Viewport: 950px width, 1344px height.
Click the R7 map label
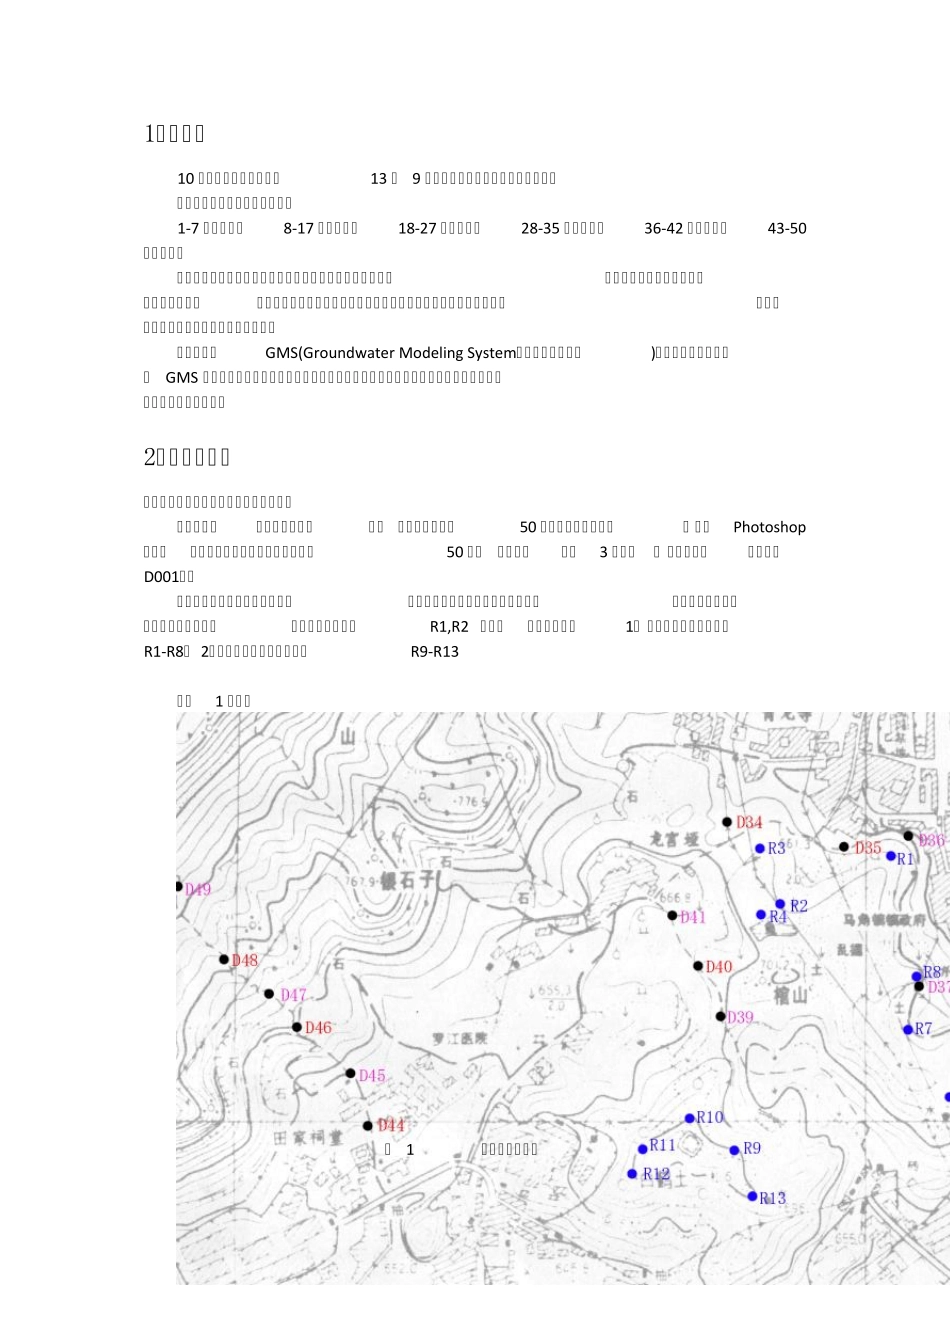[923, 1029]
